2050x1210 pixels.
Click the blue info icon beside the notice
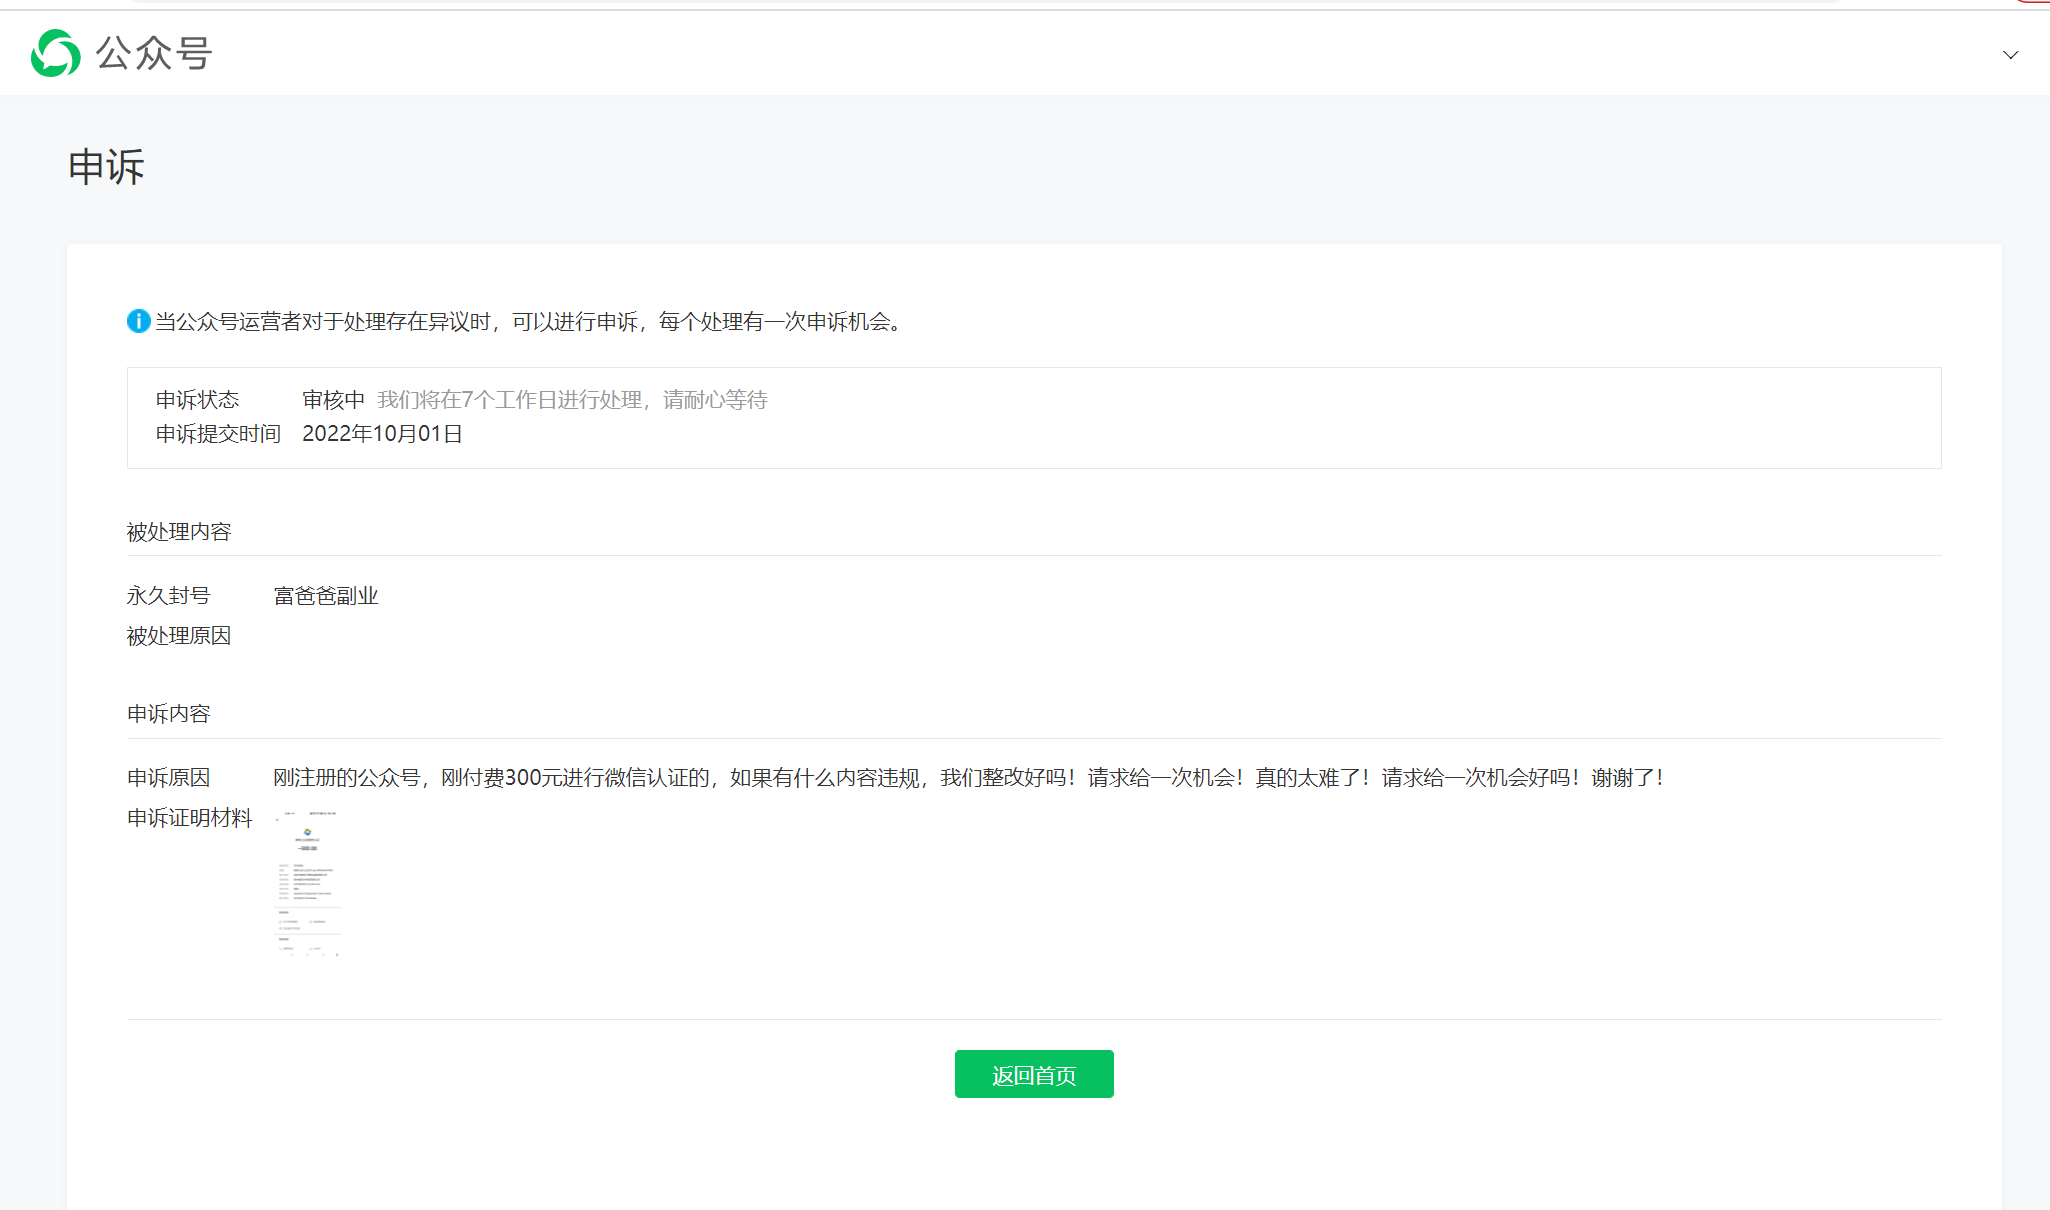(x=138, y=321)
